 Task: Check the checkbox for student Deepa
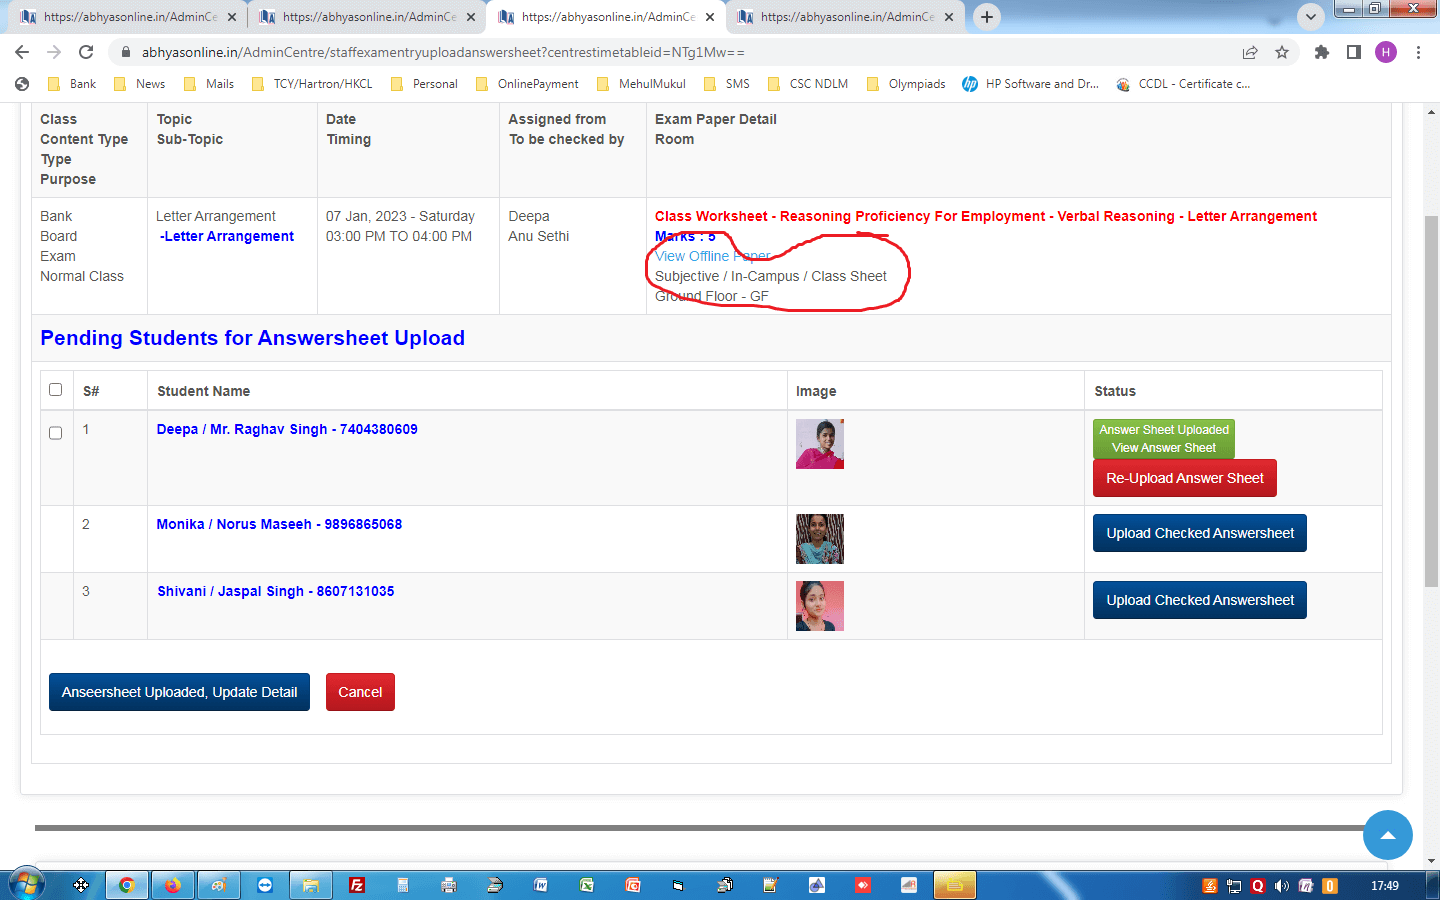pyautogui.click(x=56, y=433)
